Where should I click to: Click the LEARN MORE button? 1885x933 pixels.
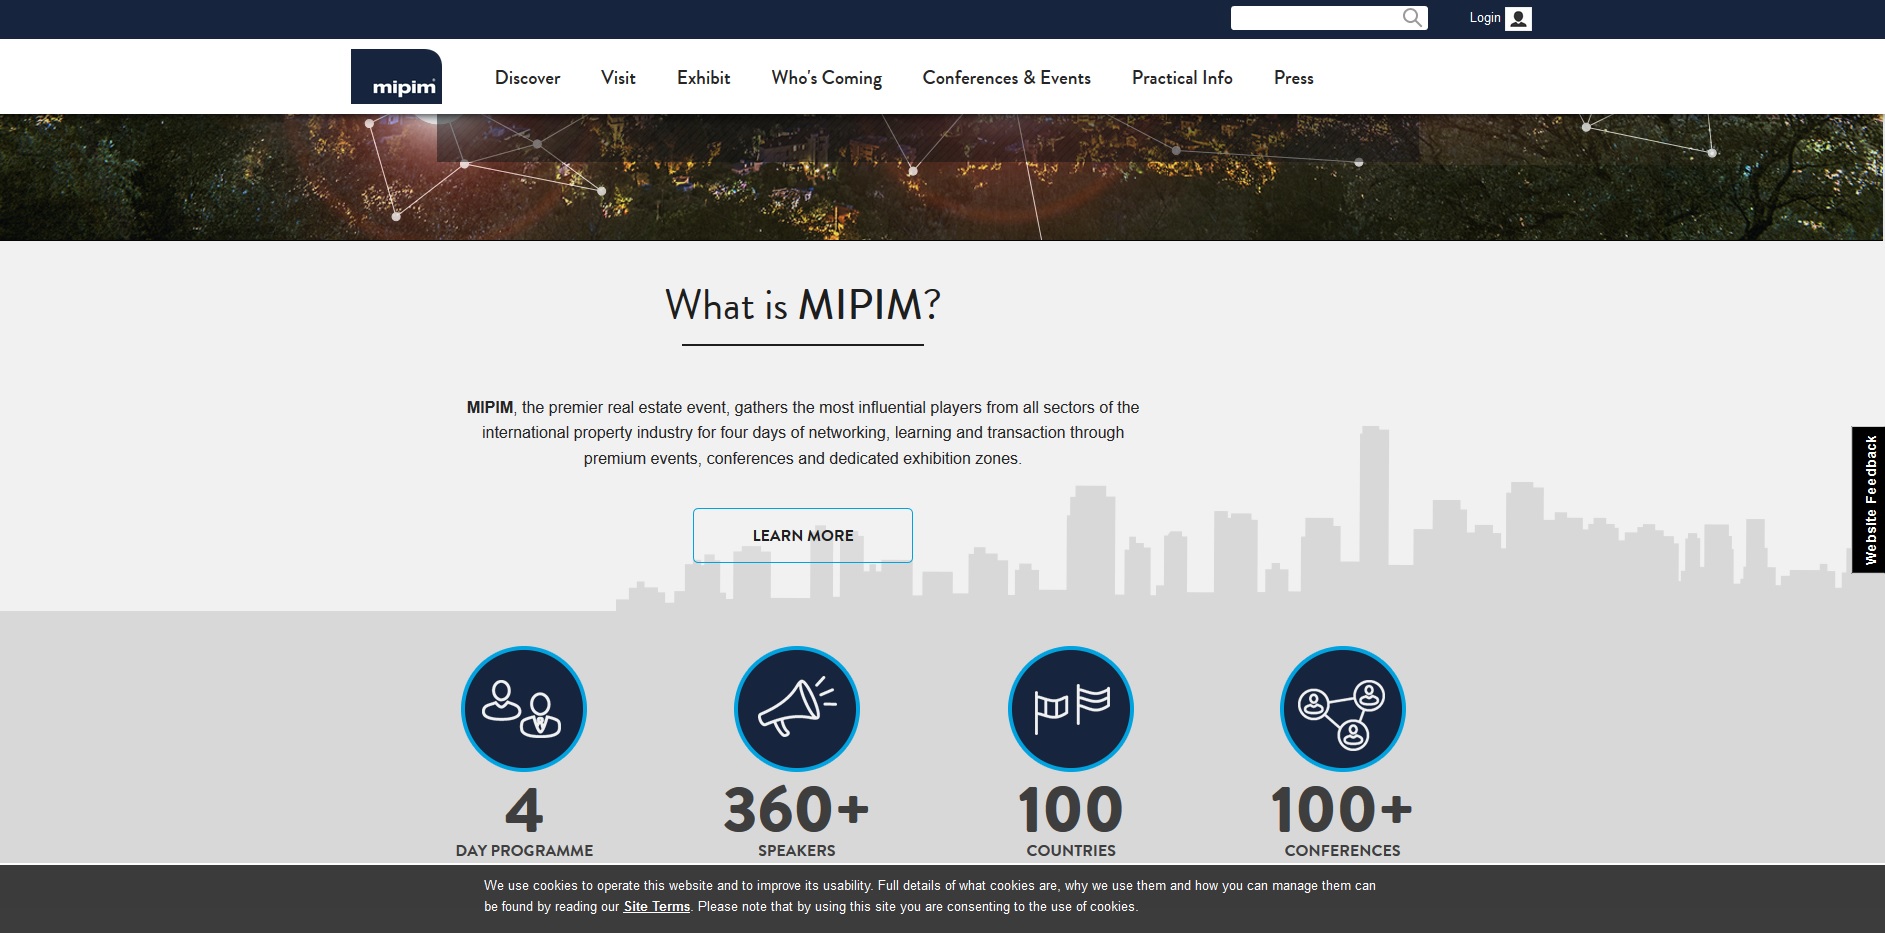(x=803, y=535)
